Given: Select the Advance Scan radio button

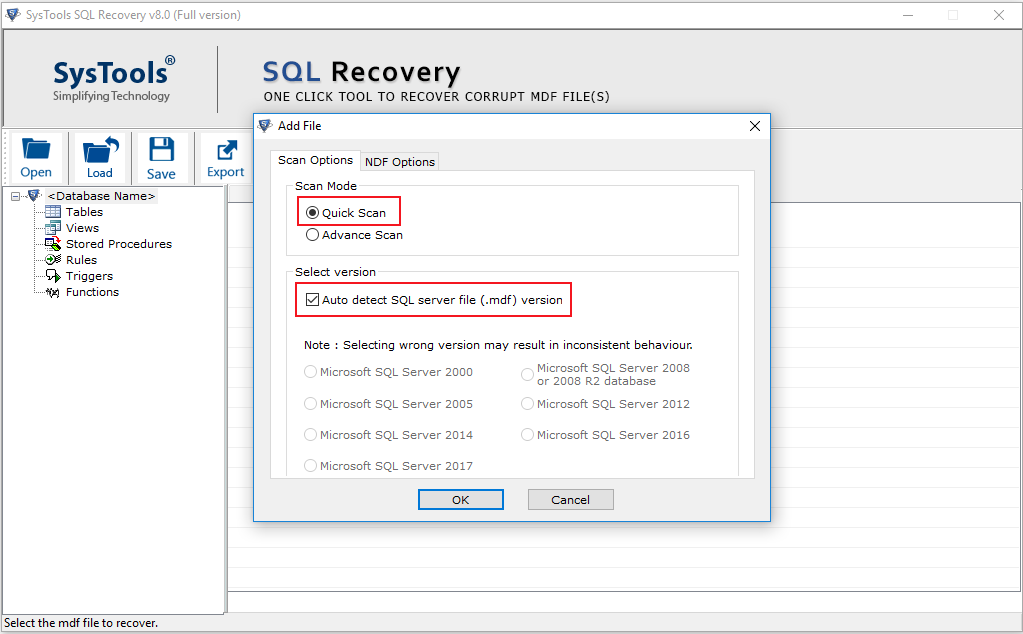Looking at the screenshot, I should (313, 235).
